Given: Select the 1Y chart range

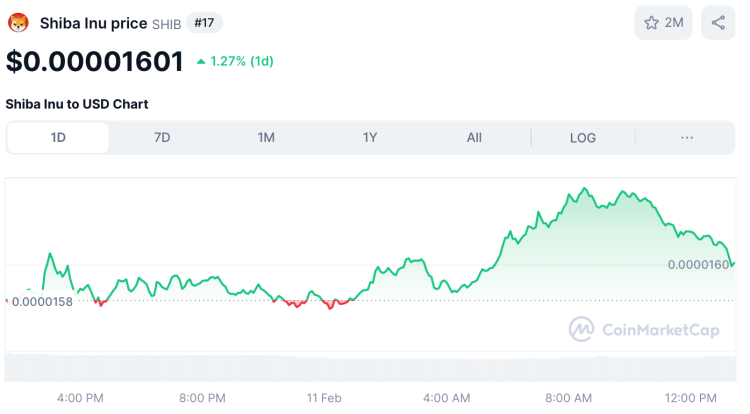Looking at the screenshot, I should click(370, 138).
